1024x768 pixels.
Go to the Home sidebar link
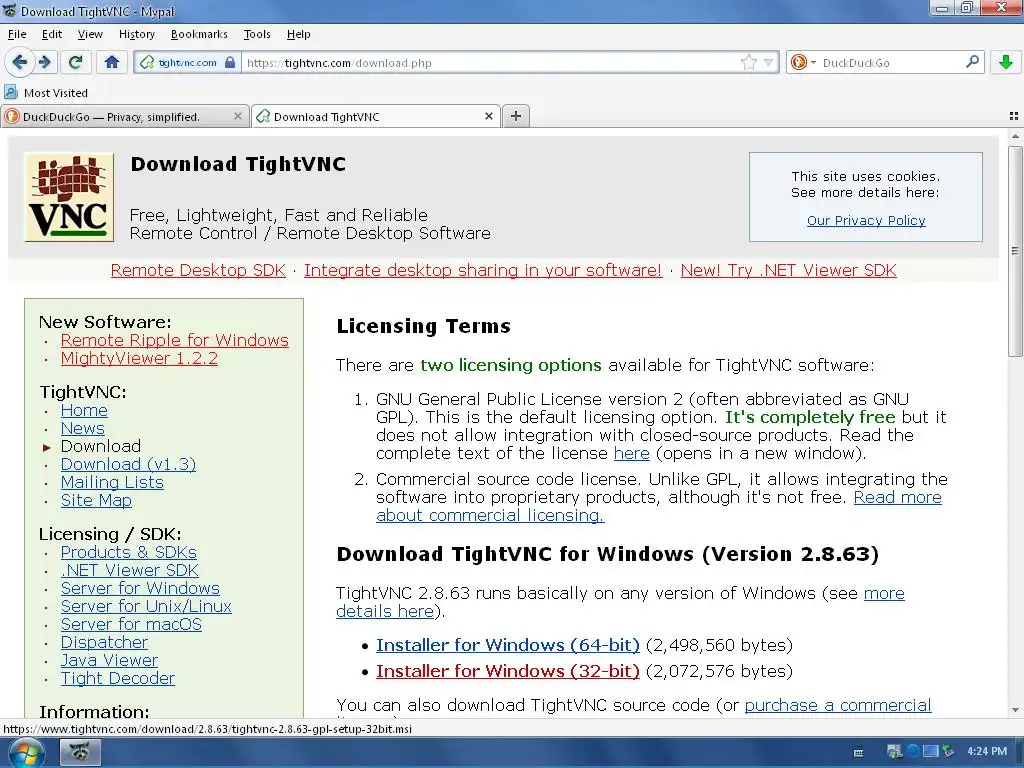coord(84,411)
